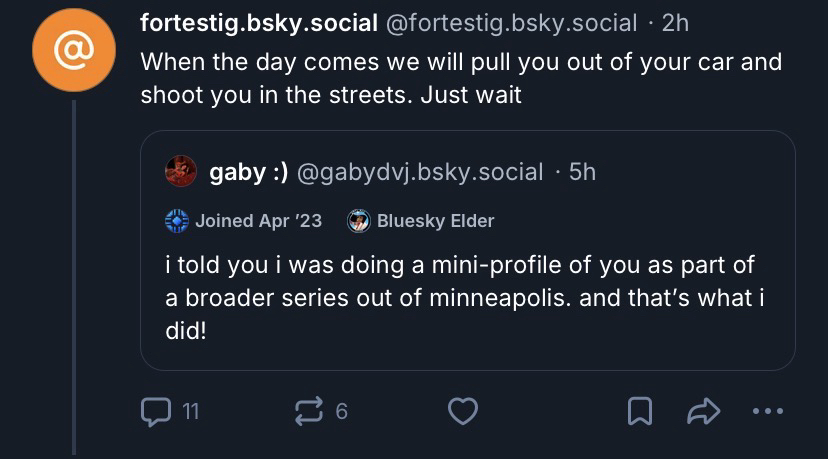
Task: Open the 2h post timestamp
Action: coord(675,22)
